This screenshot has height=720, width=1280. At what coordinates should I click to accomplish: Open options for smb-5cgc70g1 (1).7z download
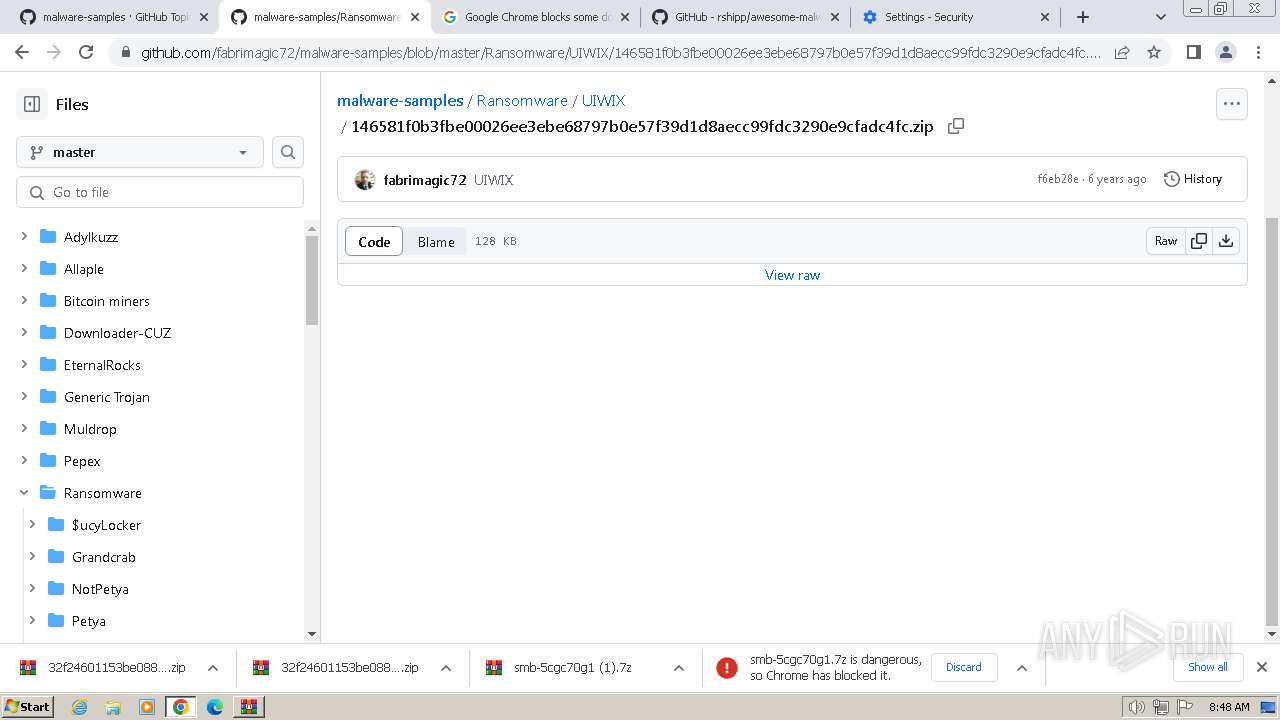point(679,668)
